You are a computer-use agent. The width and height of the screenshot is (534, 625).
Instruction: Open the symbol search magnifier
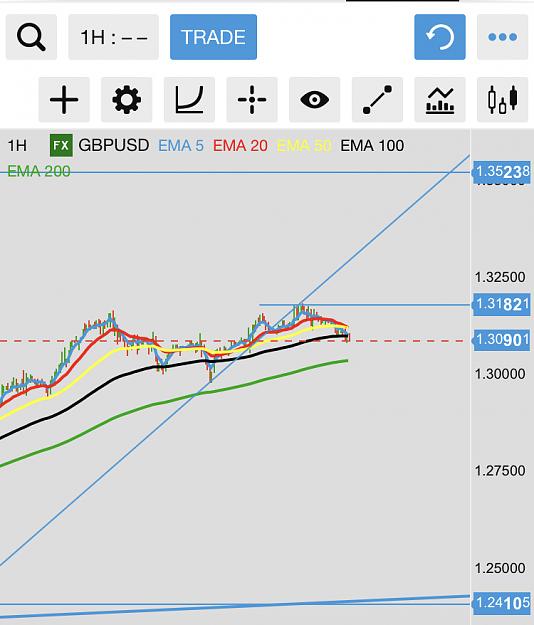pos(31,37)
